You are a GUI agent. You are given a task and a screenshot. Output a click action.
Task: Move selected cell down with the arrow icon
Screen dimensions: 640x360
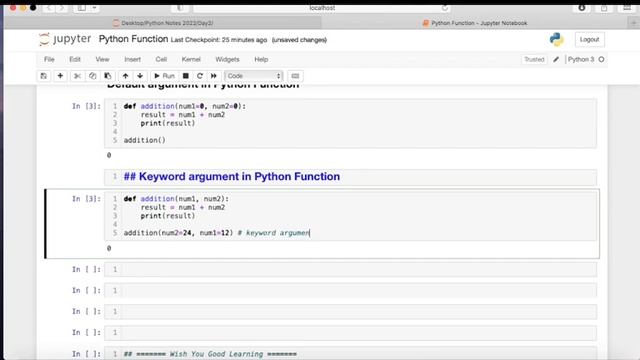pyautogui.click(x=140, y=76)
